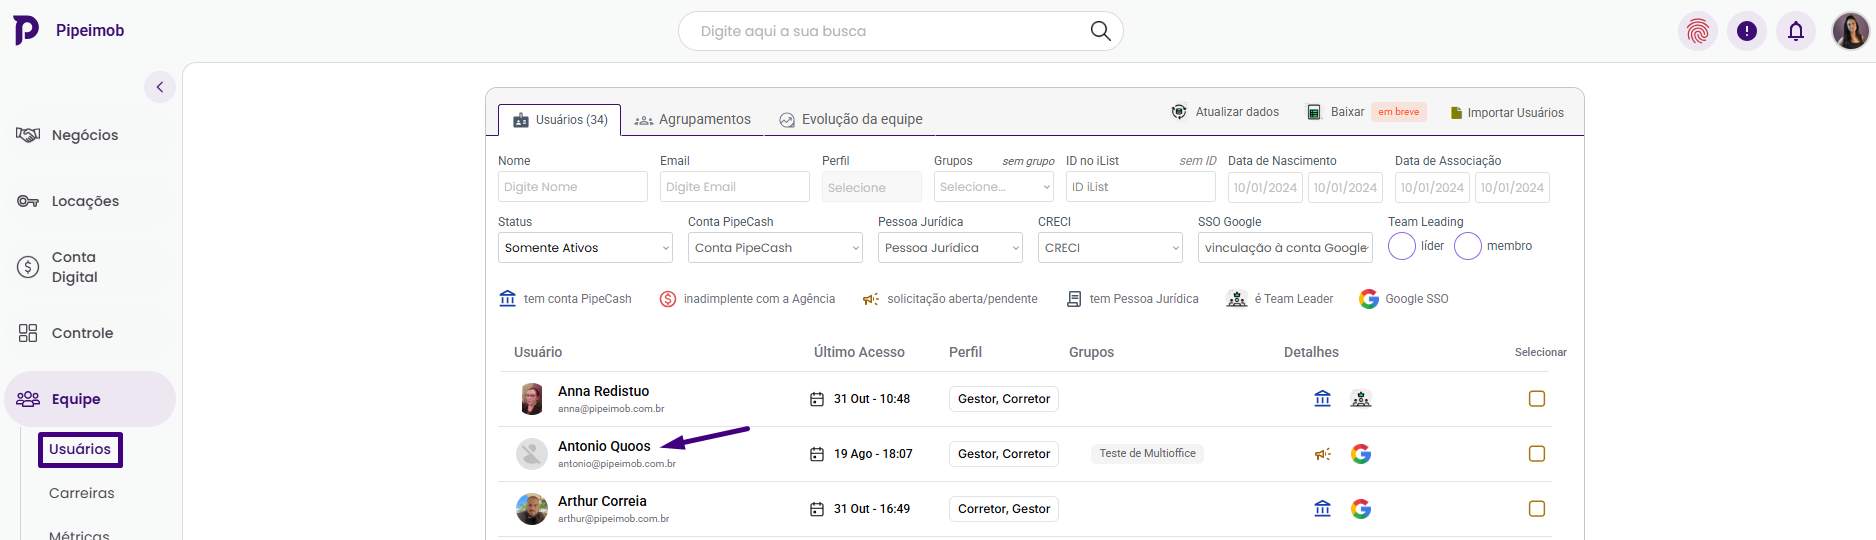The height and width of the screenshot is (540, 1876).
Task: Click the search magnifier icon
Action: coord(1100,31)
